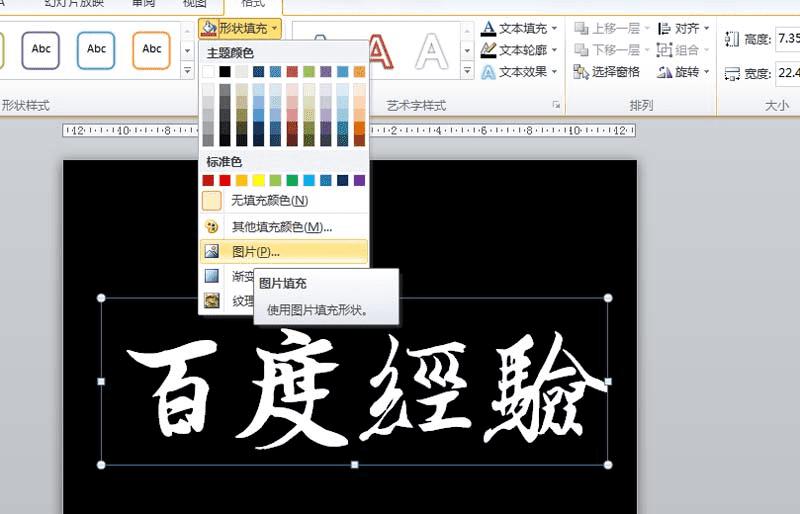The height and width of the screenshot is (514, 800).
Task: Open the Selection Pane 选择窗格
Action: [607, 72]
